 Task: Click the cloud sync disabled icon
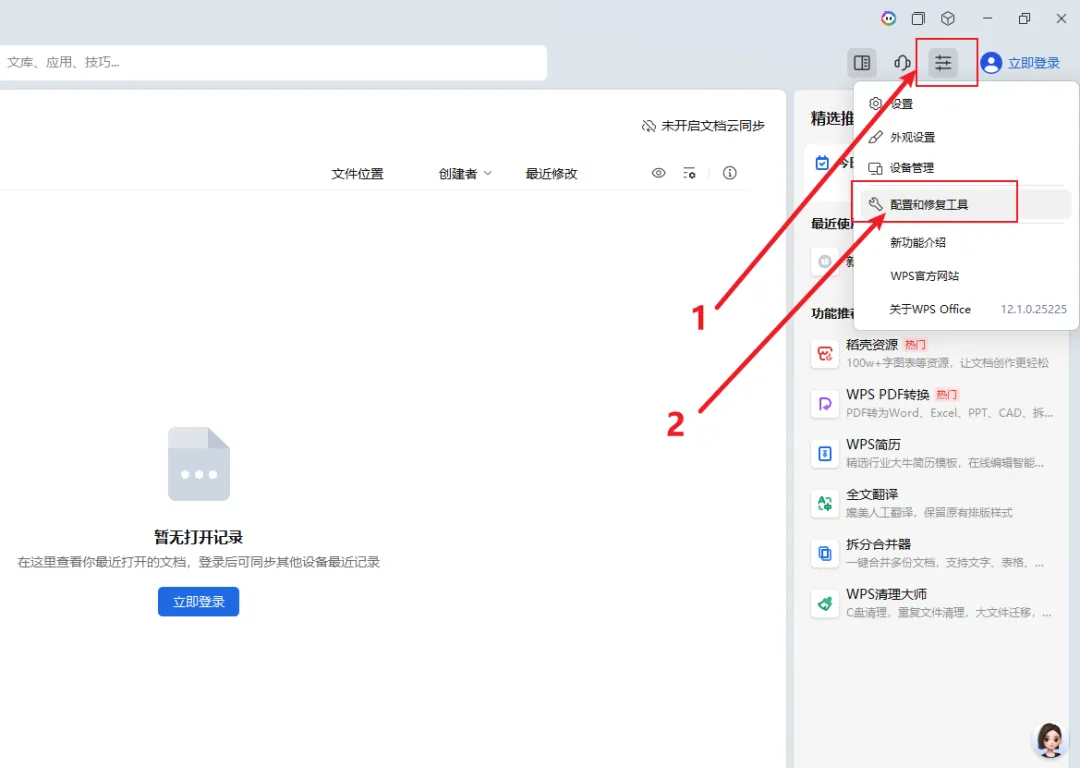tap(648, 126)
